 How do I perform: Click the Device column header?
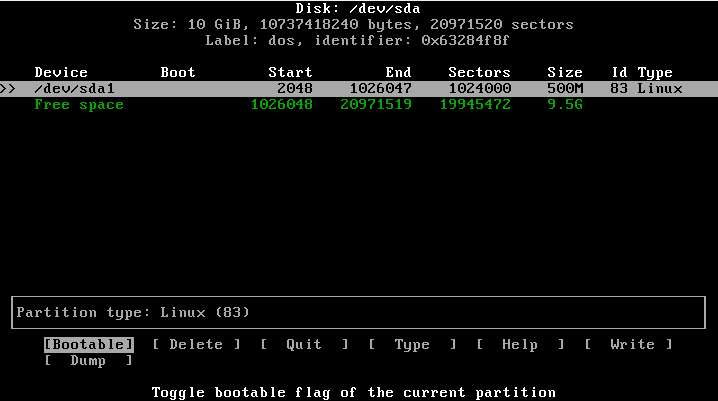pyautogui.click(x=61, y=72)
